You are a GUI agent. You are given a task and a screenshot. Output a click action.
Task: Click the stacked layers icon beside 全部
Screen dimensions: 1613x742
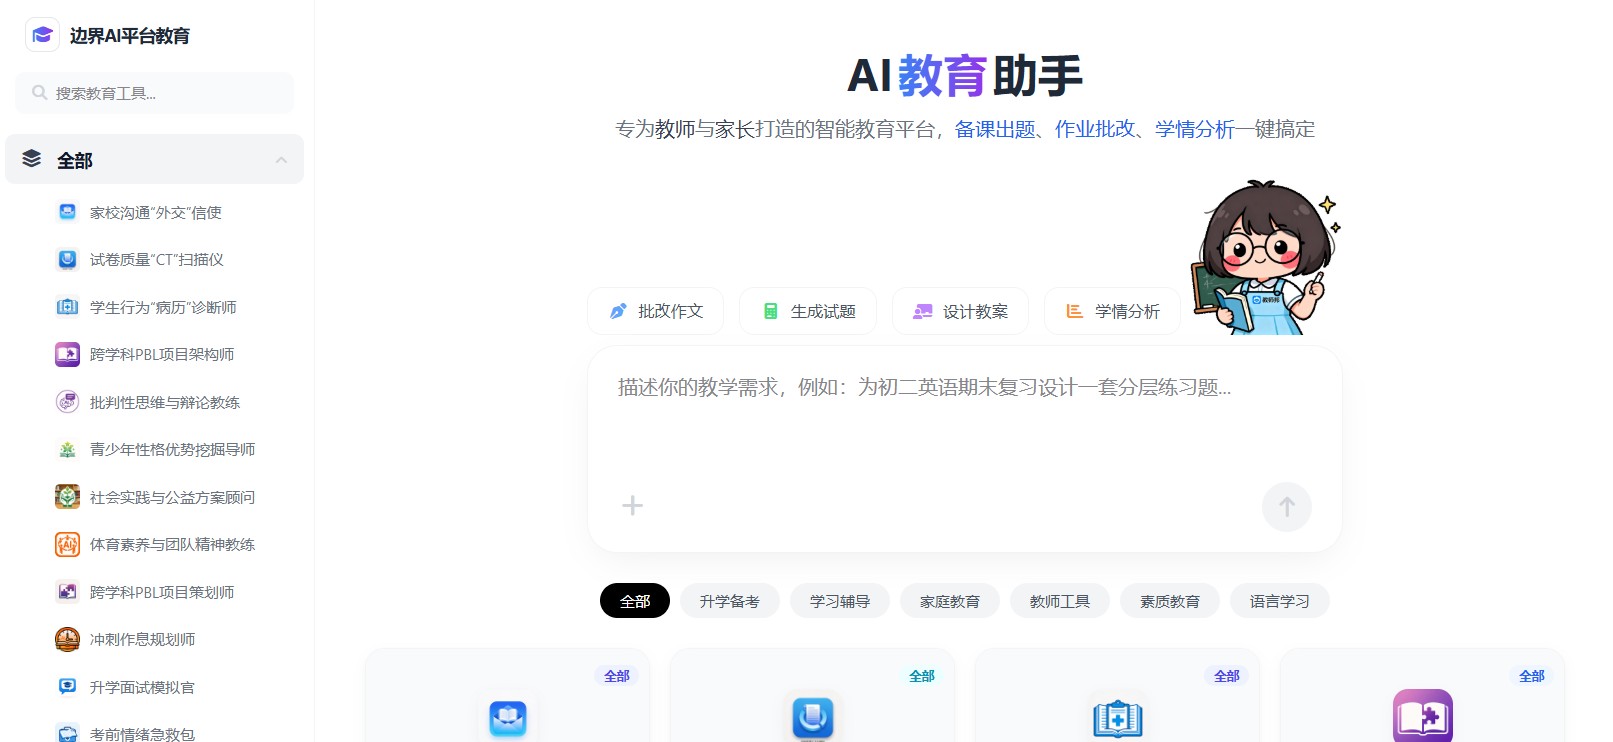32,159
